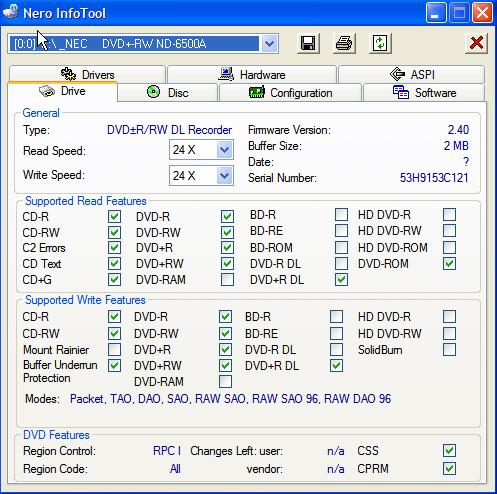Open the drive selection dropdown

[x=269, y=44]
